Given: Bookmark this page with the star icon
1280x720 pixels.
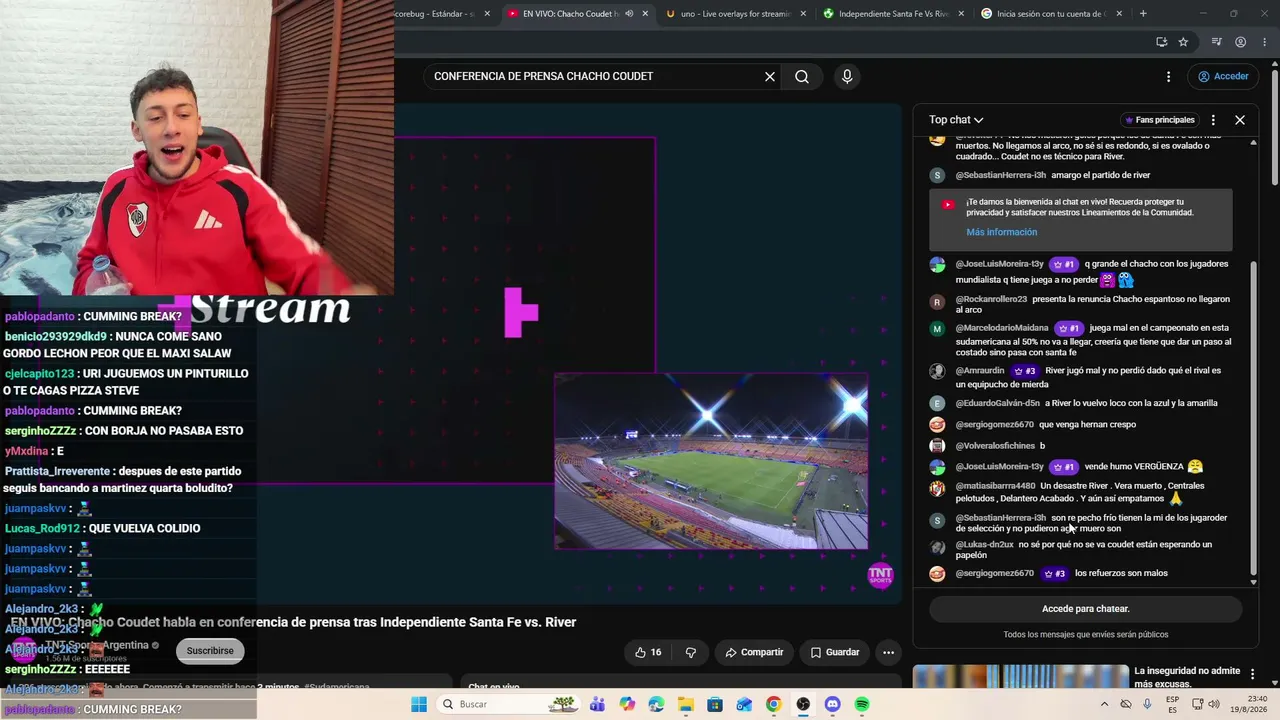Looking at the screenshot, I should (1183, 42).
